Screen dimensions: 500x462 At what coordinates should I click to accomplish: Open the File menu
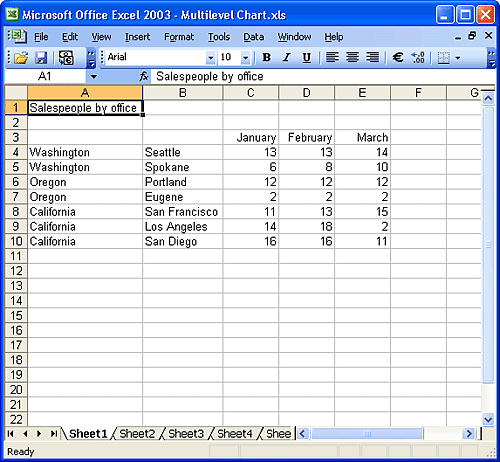(x=41, y=37)
